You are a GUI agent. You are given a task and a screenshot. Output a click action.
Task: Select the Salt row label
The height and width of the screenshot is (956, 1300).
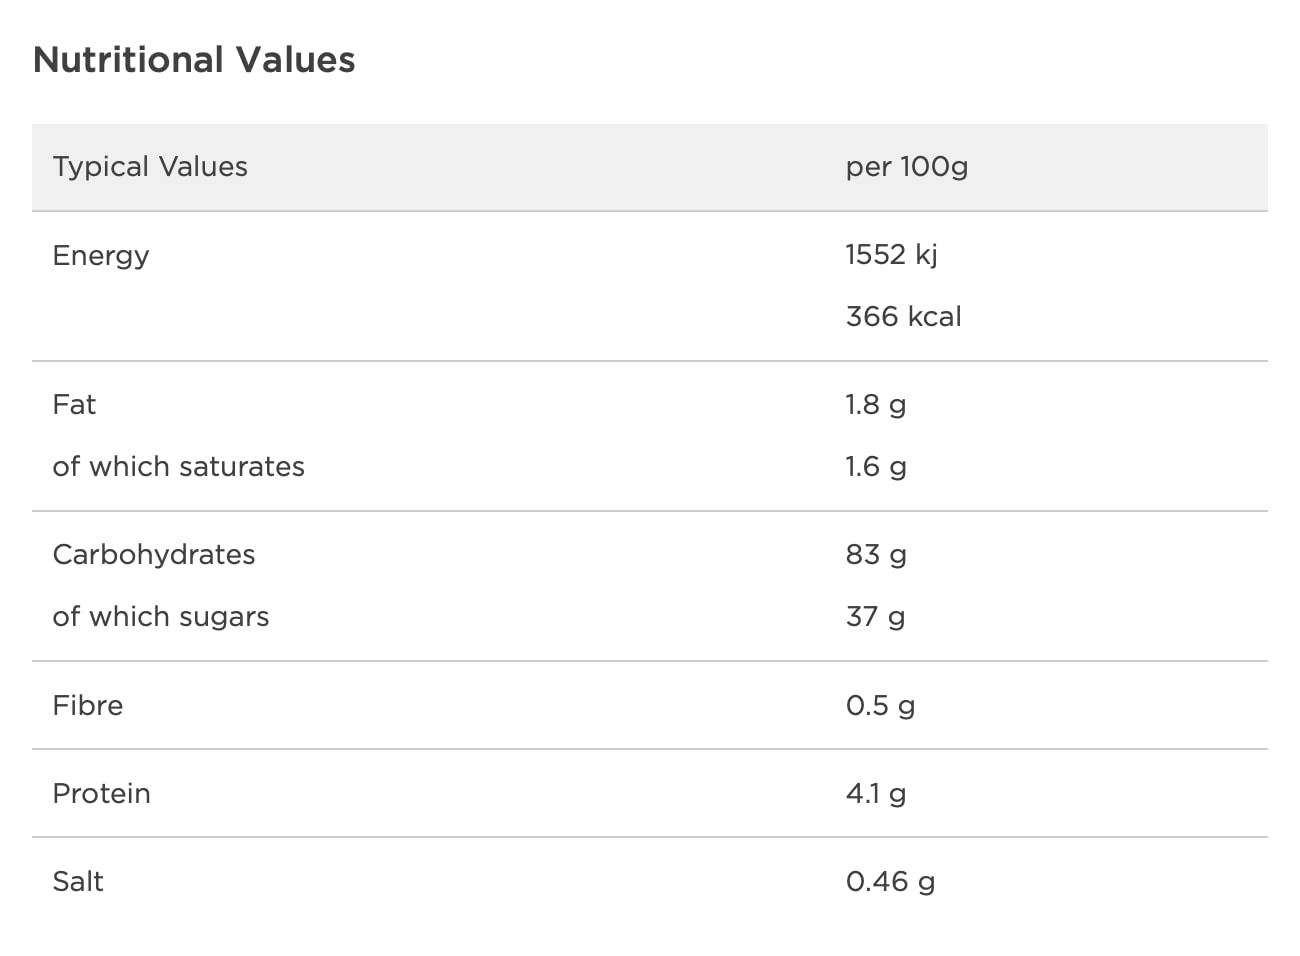coord(78,882)
